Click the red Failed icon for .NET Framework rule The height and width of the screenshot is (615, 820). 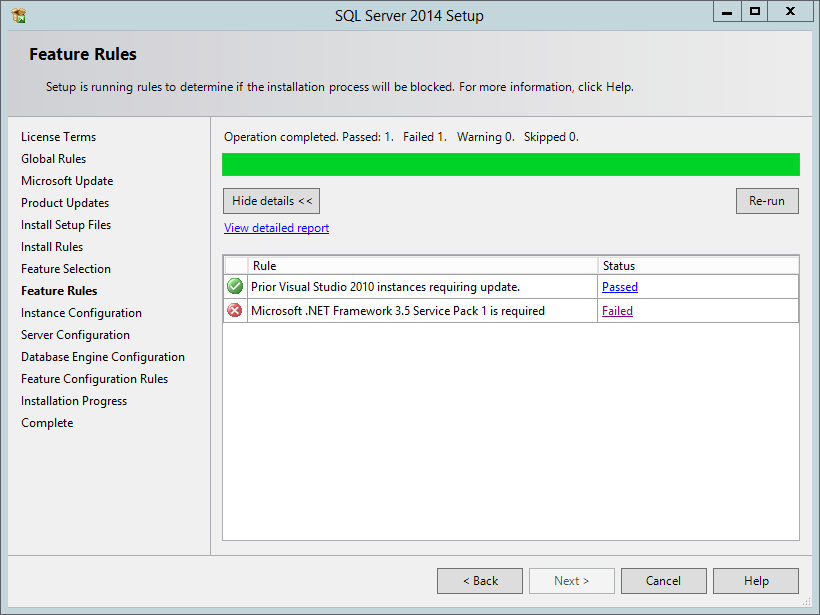[x=234, y=310]
